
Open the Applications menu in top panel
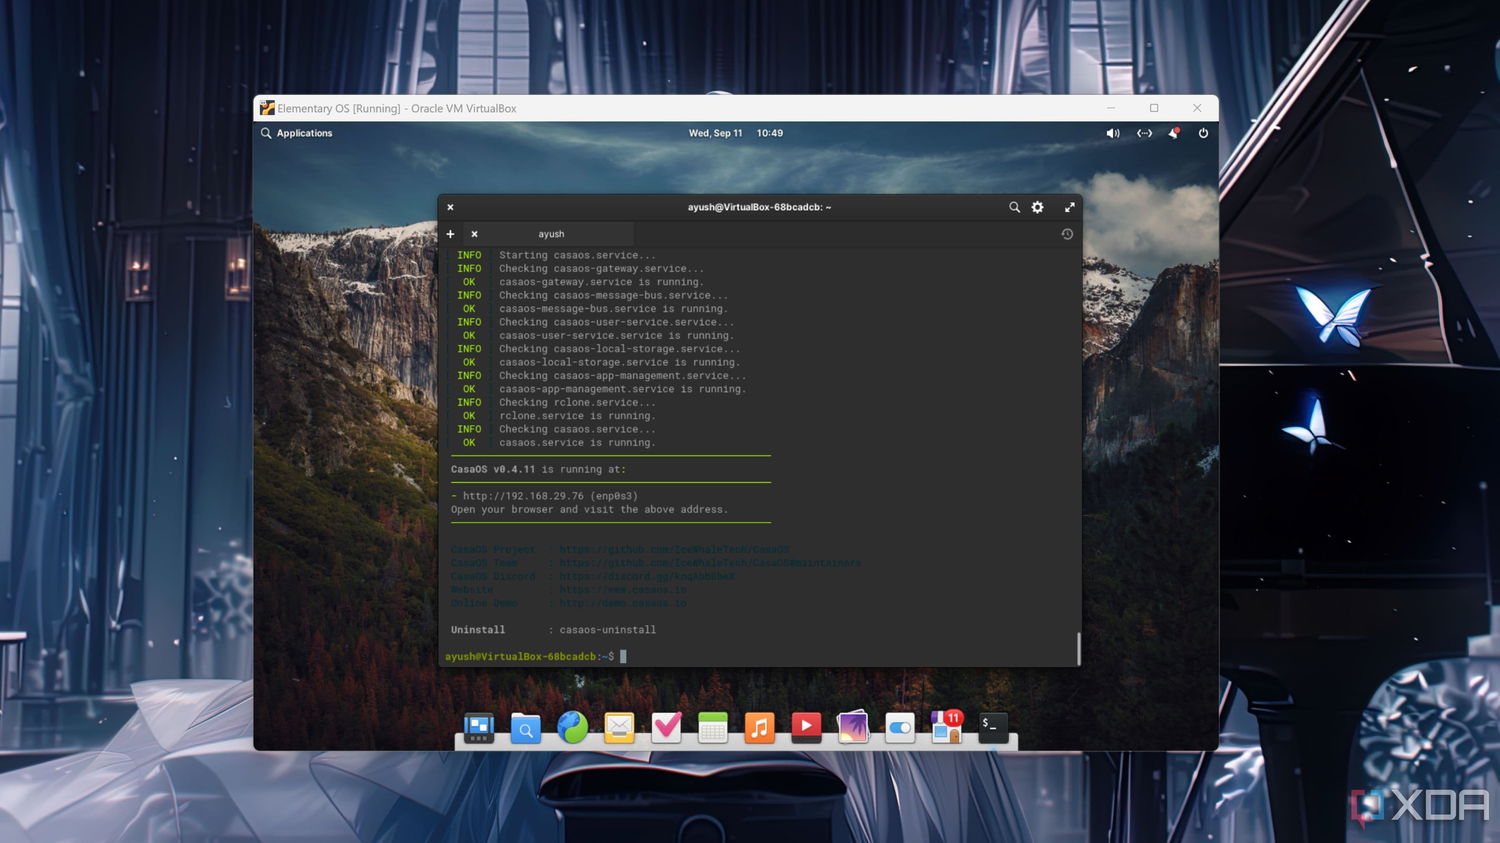(296, 133)
